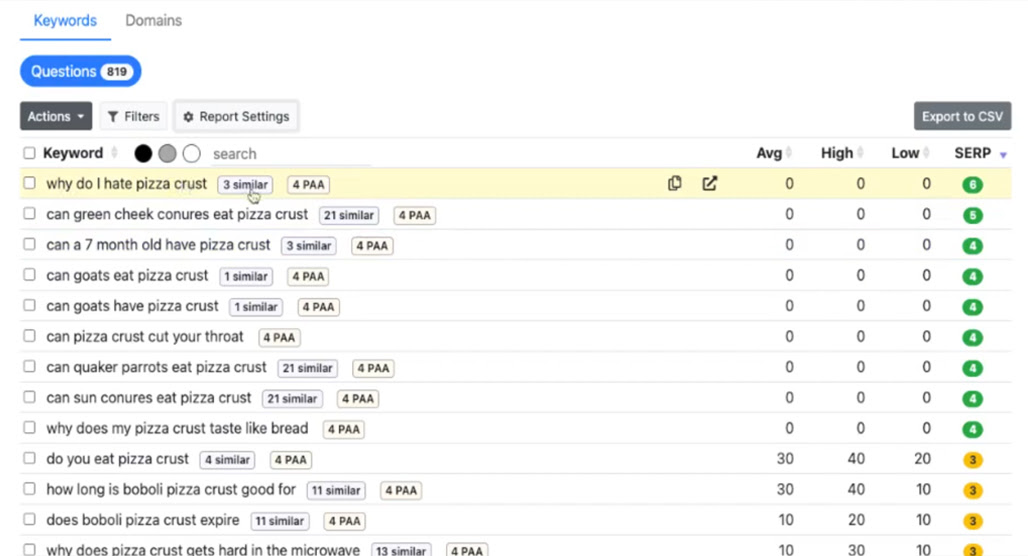Click SERP badge for 'can goats eat pizza crust'
The image size is (1028, 556).
pos(972,276)
